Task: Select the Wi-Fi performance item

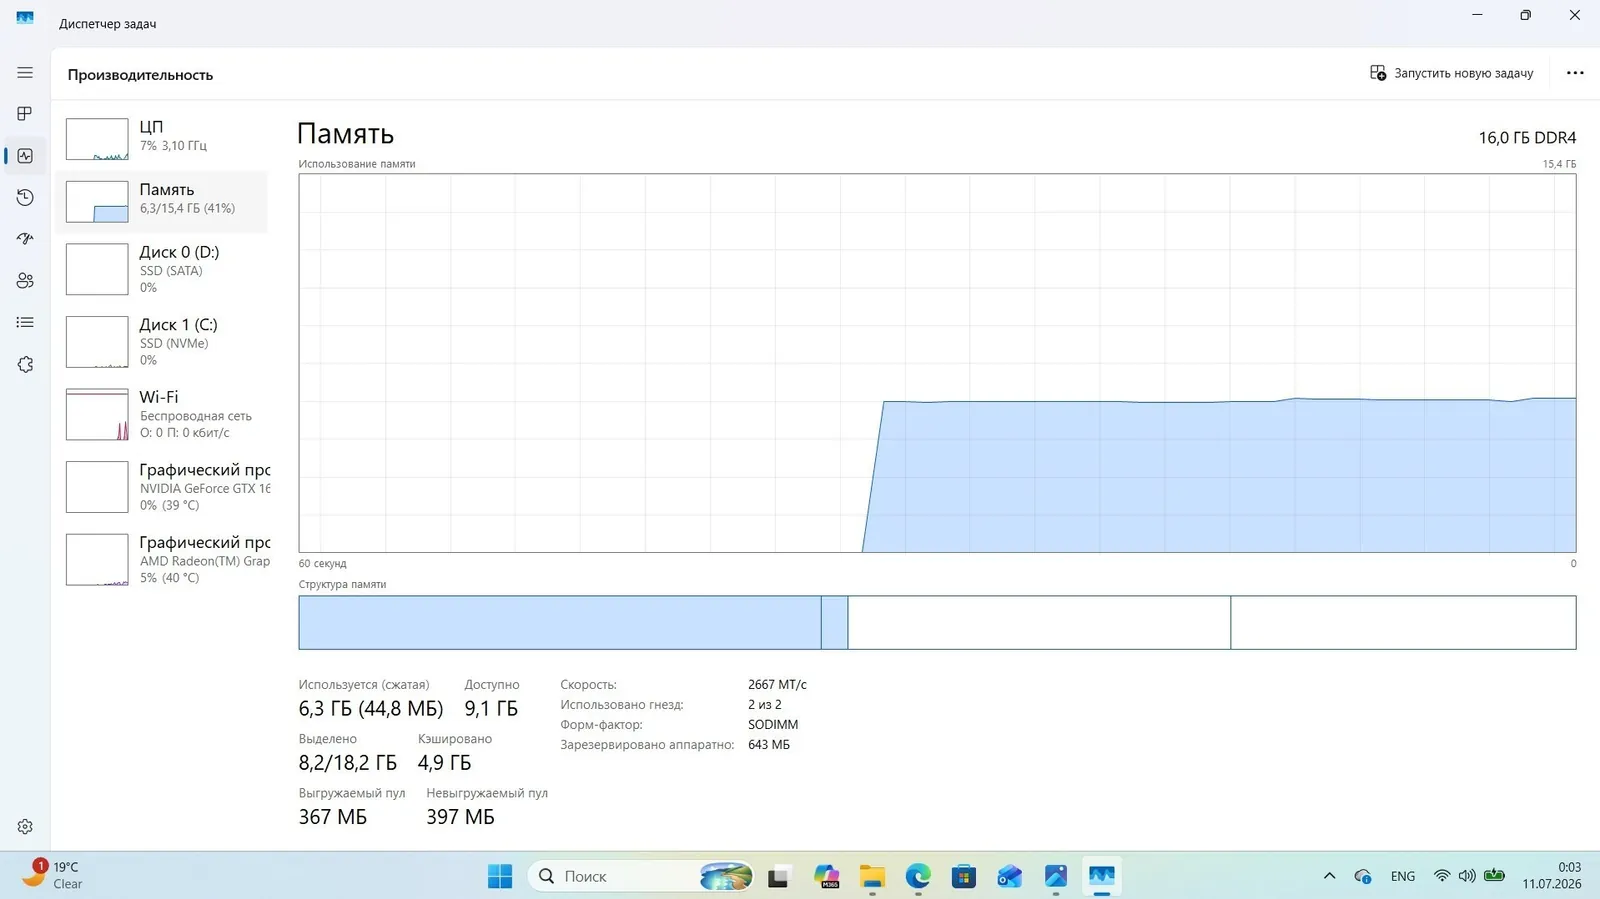Action: (x=162, y=414)
